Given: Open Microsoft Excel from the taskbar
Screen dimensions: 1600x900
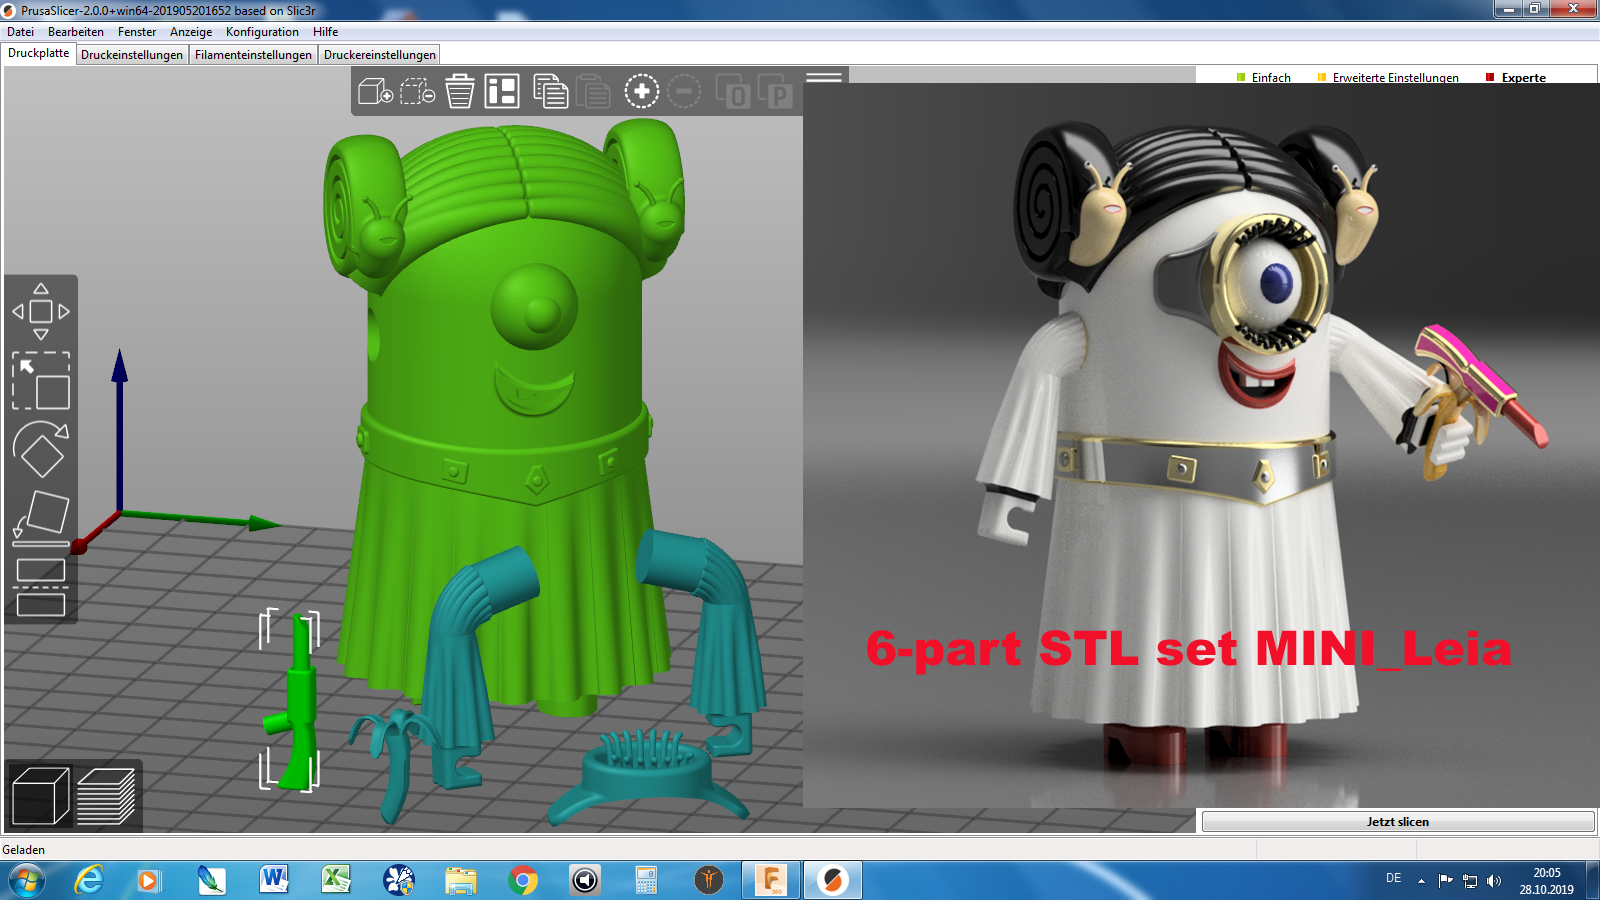Looking at the screenshot, I should (336, 880).
